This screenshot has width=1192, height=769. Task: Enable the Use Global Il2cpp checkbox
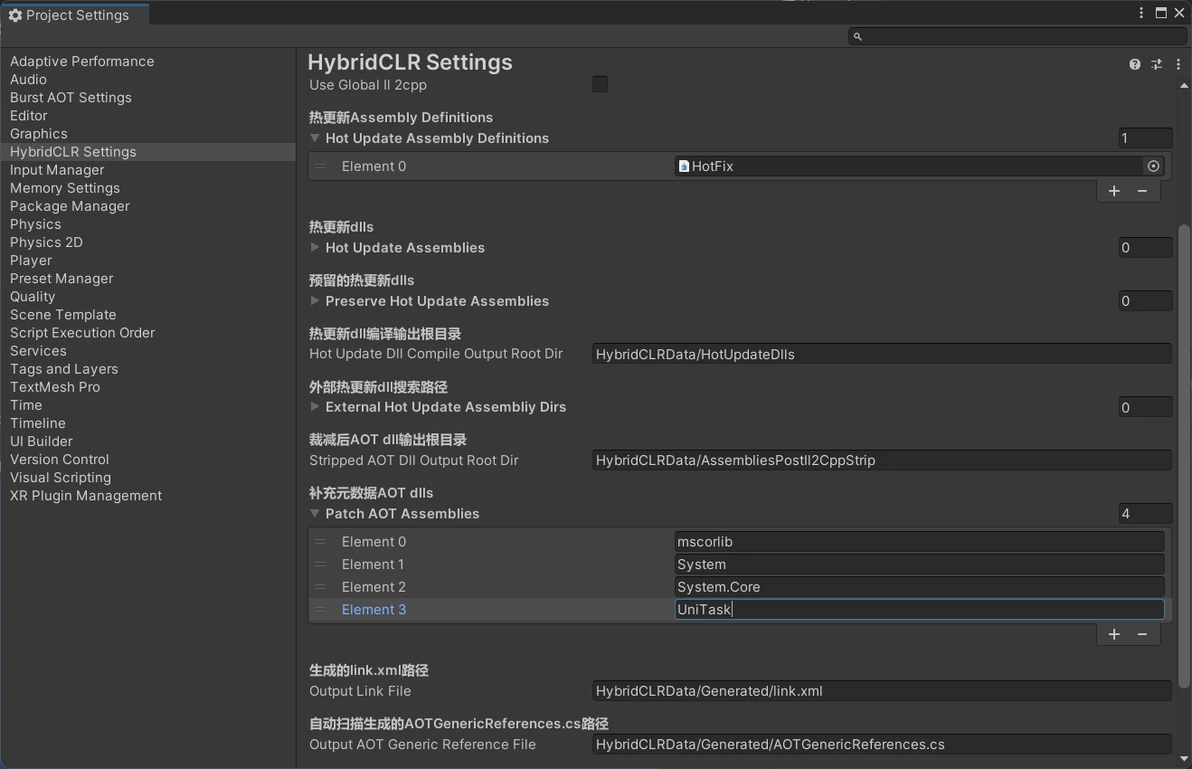[x=600, y=85]
